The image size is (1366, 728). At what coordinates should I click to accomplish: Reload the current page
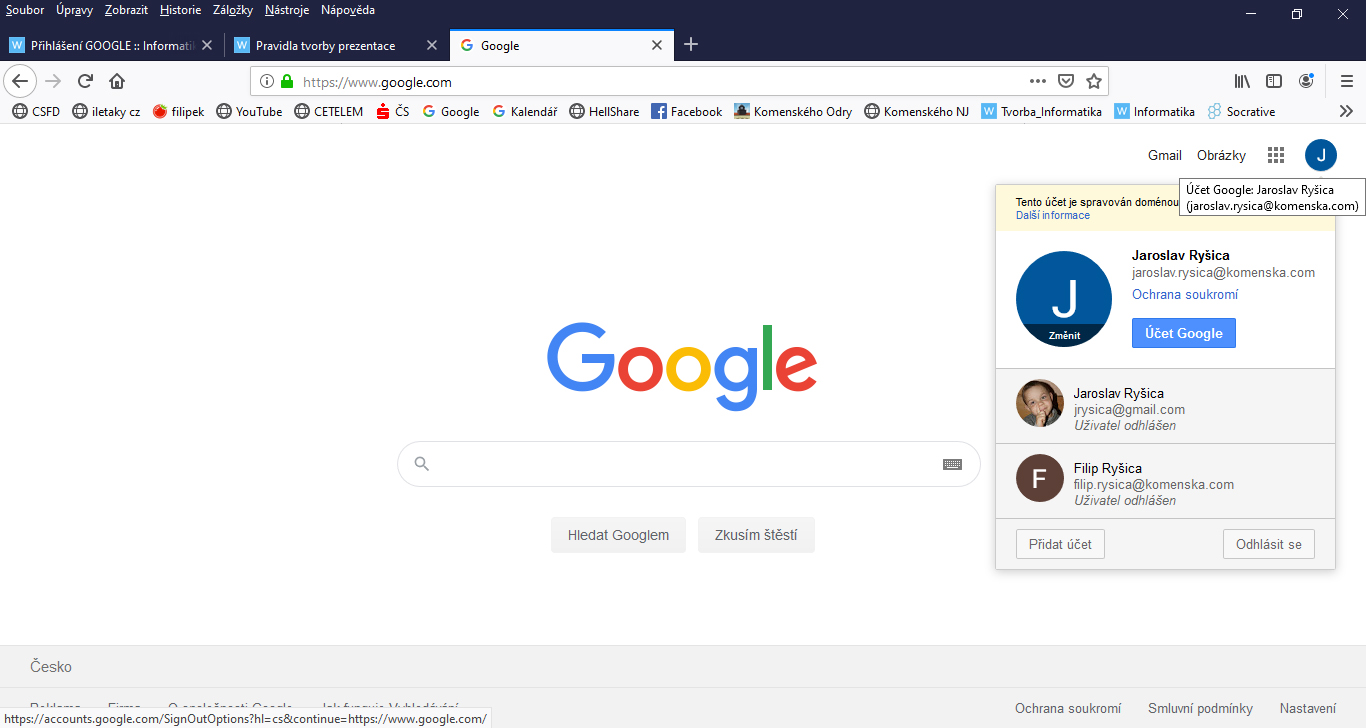coord(85,81)
